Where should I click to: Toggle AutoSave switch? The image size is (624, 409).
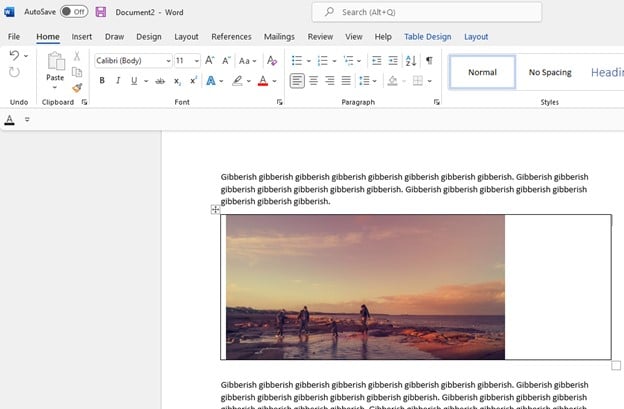click(72, 11)
